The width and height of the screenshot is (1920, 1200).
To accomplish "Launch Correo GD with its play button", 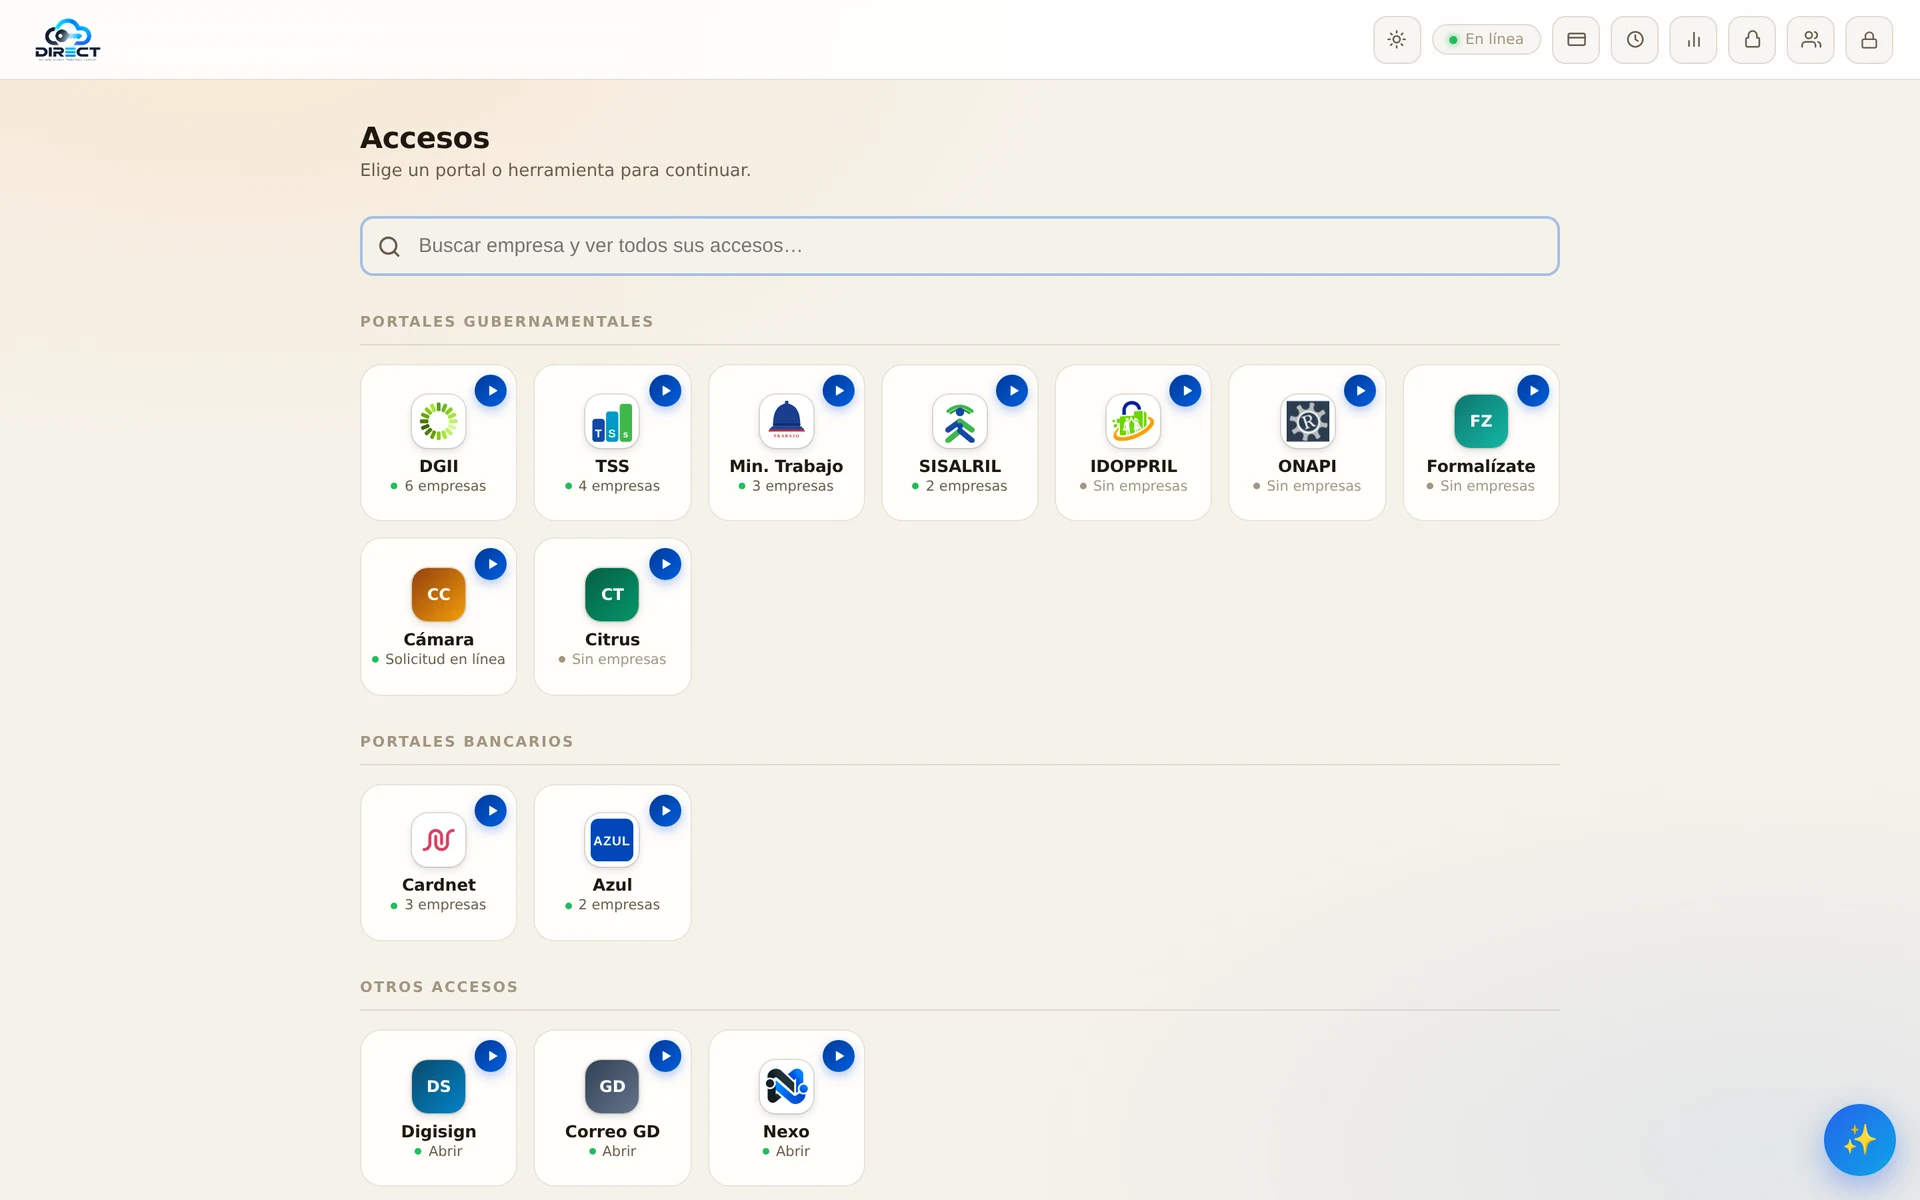I will coord(665,1056).
